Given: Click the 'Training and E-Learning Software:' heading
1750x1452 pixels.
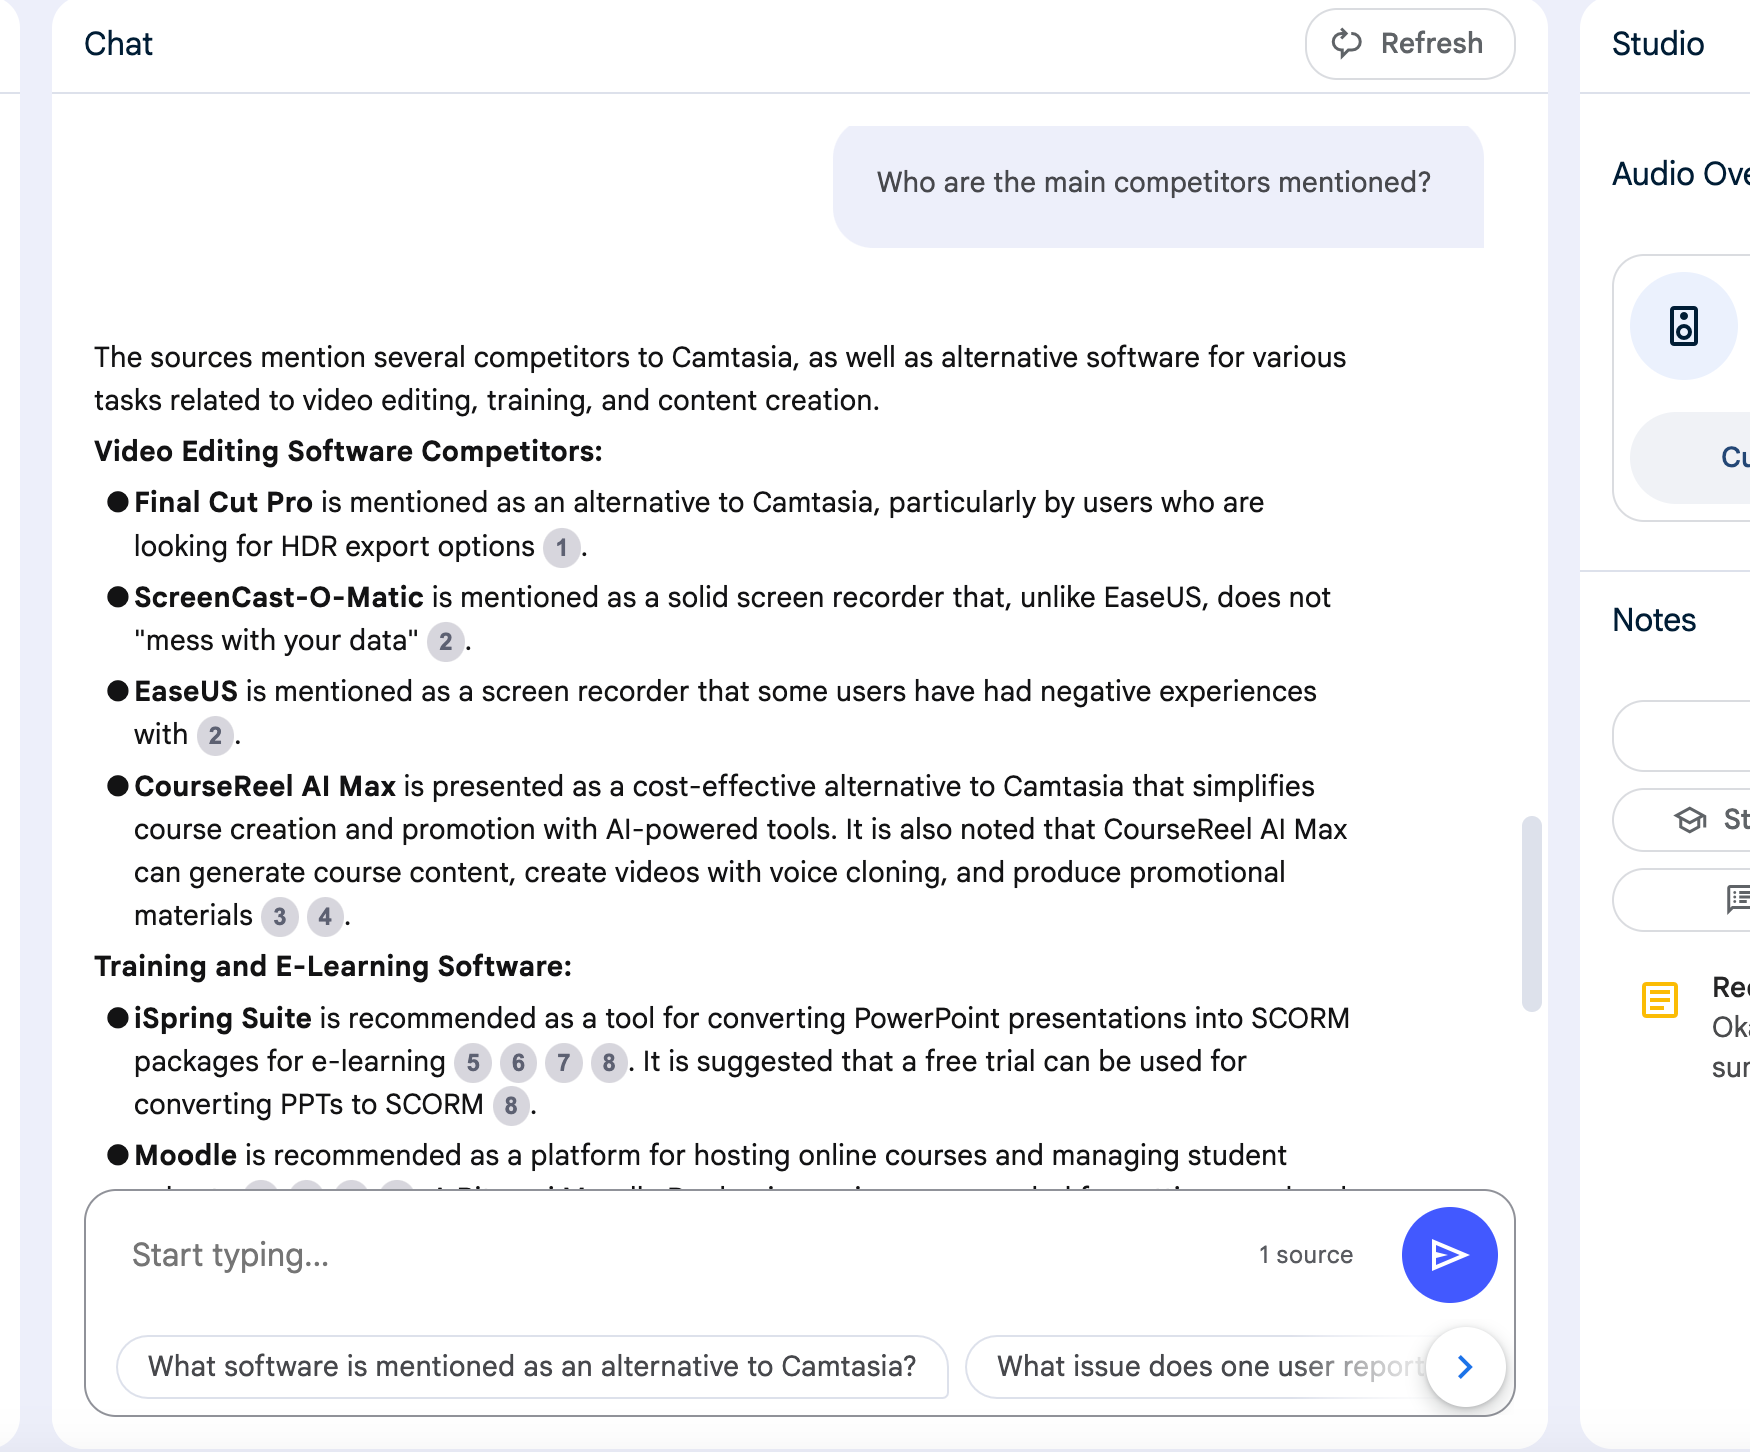Looking at the screenshot, I should [333, 966].
